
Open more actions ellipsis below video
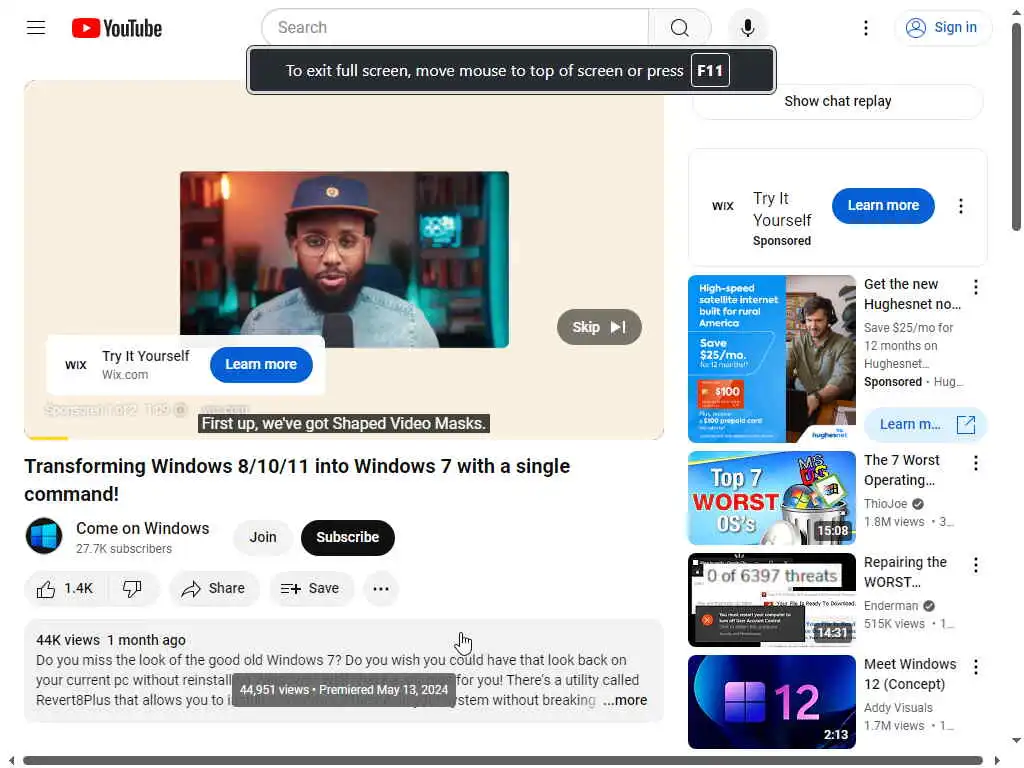[x=381, y=589]
